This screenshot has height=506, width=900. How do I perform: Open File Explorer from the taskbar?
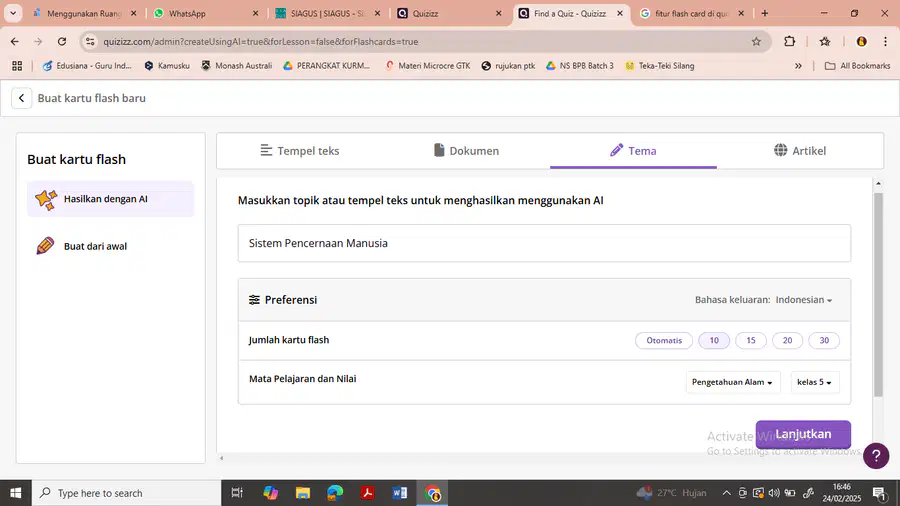pyautogui.click(x=302, y=493)
